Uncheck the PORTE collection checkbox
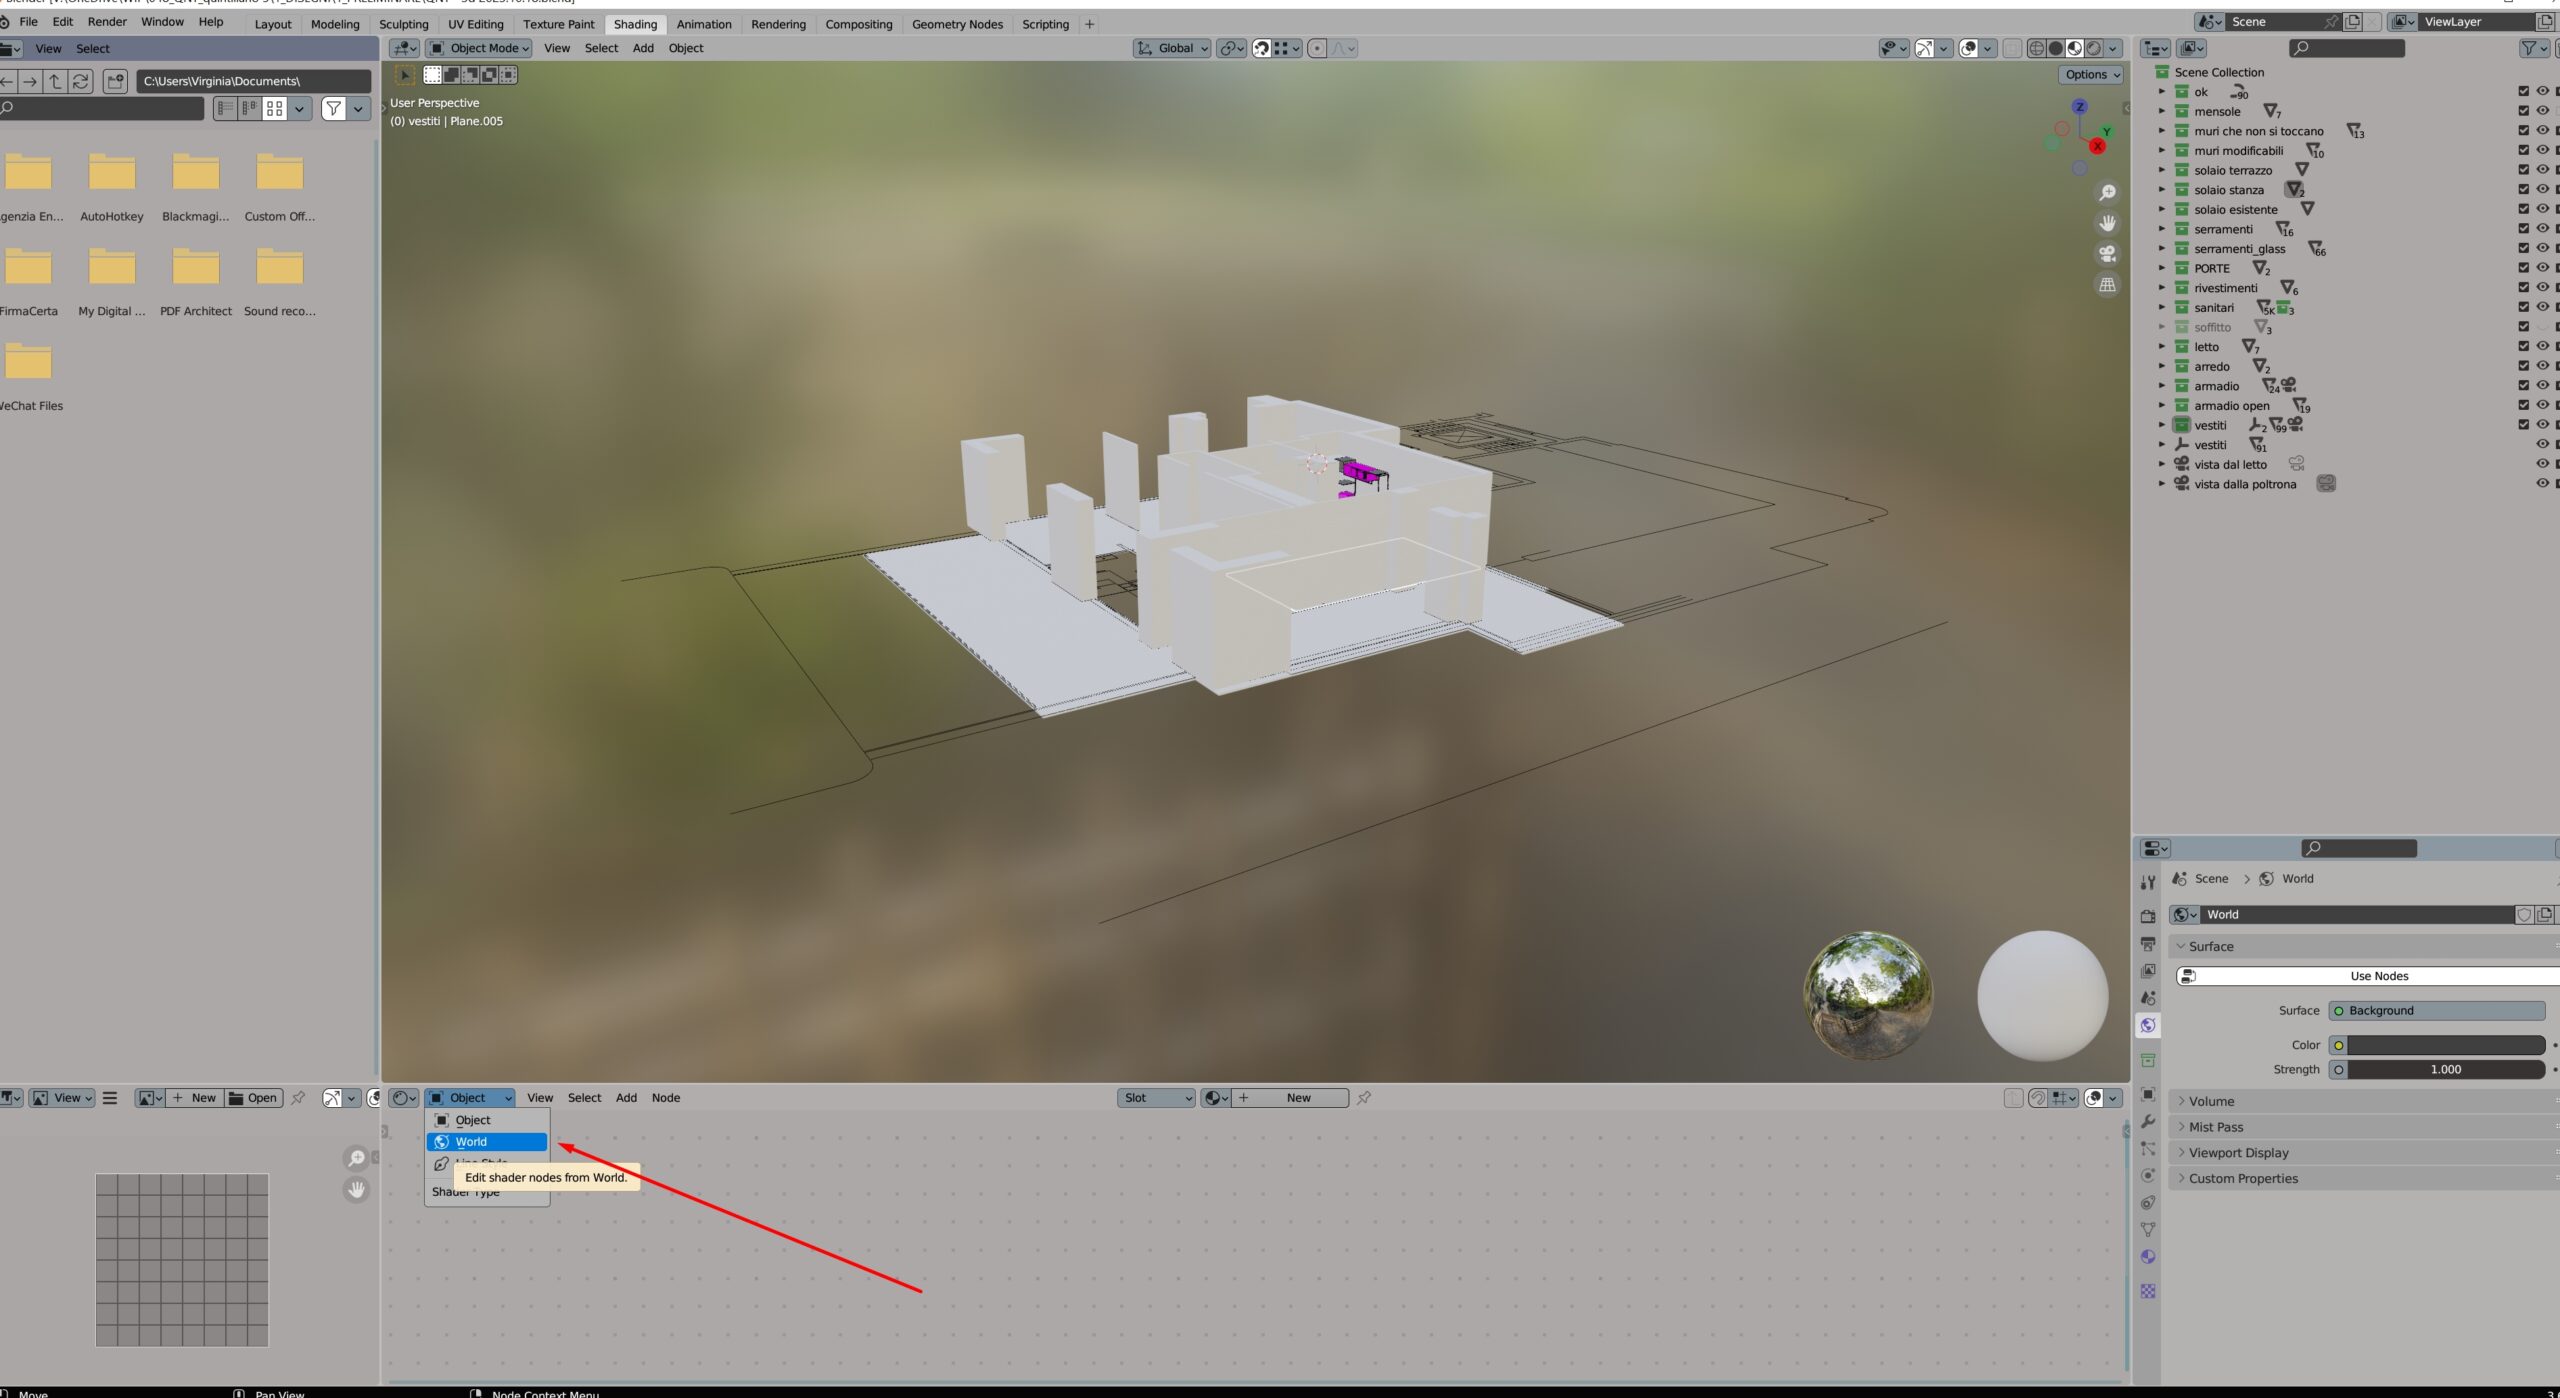The height and width of the screenshot is (1398, 2560). (2523, 268)
